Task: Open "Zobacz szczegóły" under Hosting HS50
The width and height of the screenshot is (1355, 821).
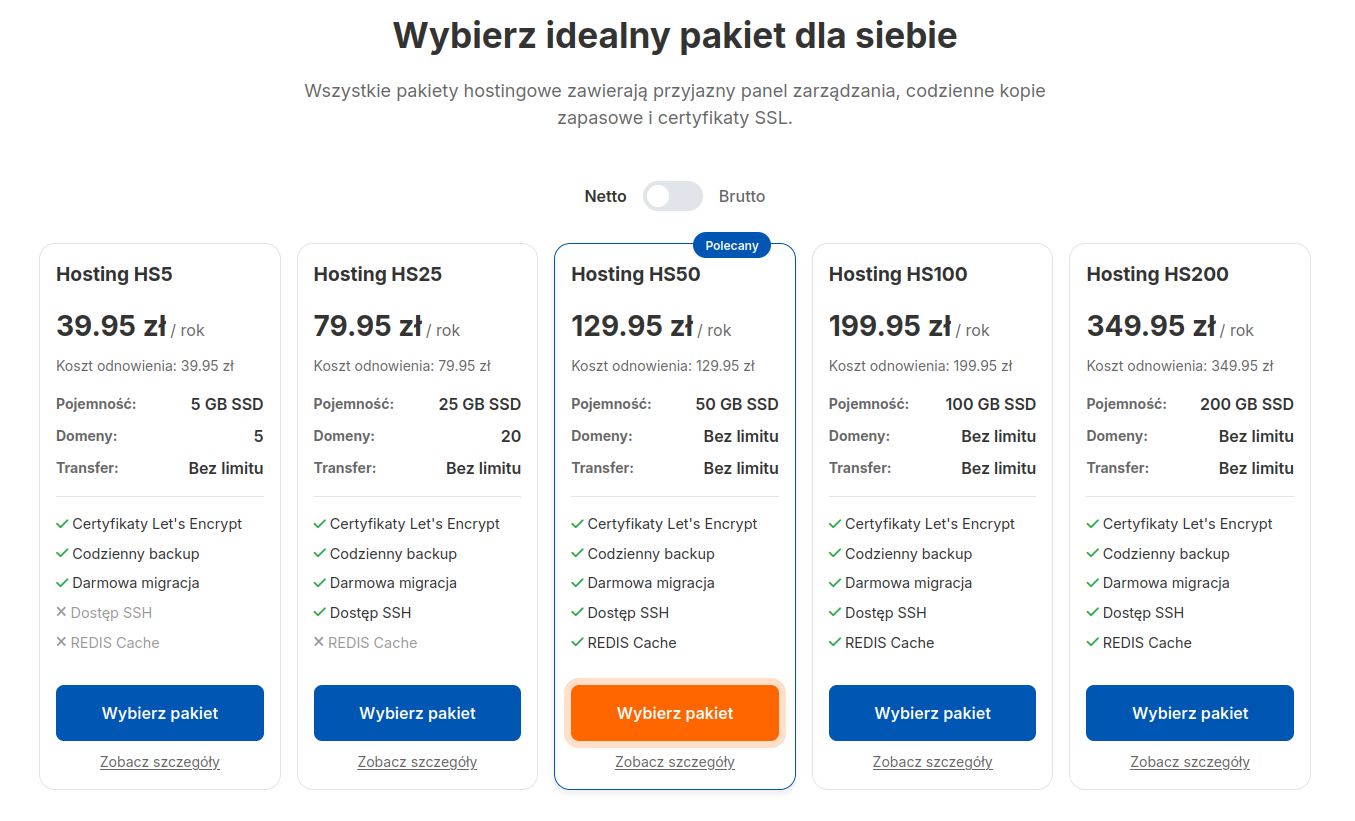Action: [674, 761]
